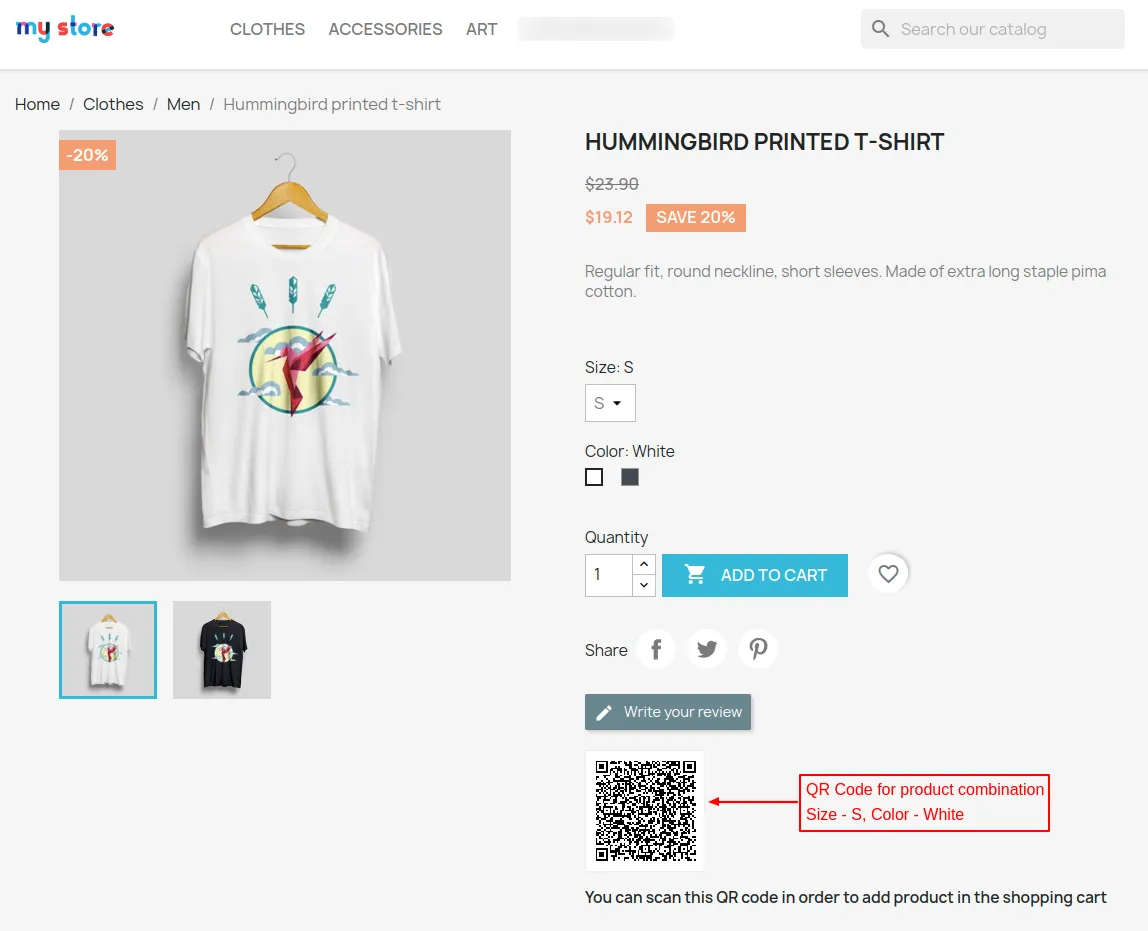Open the Size dropdown
Screen dimensions: 1148x931
(x=610, y=403)
